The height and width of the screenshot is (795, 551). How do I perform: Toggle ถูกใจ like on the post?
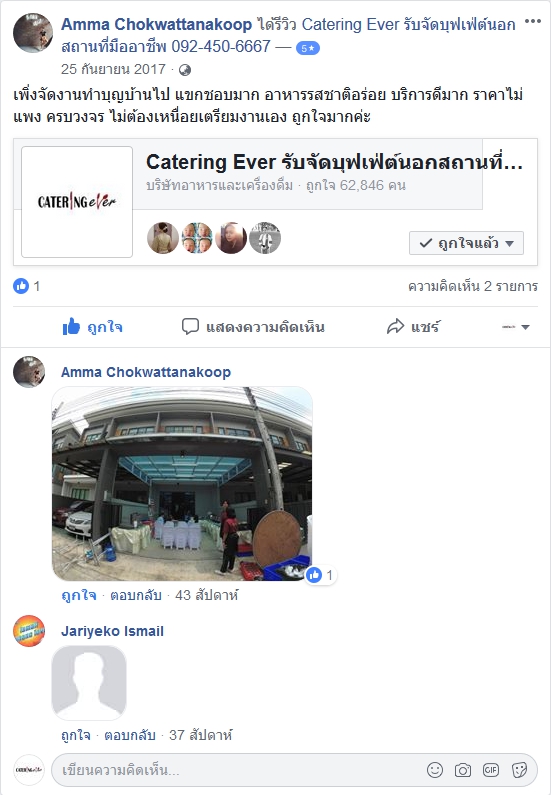[x=92, y=327]
